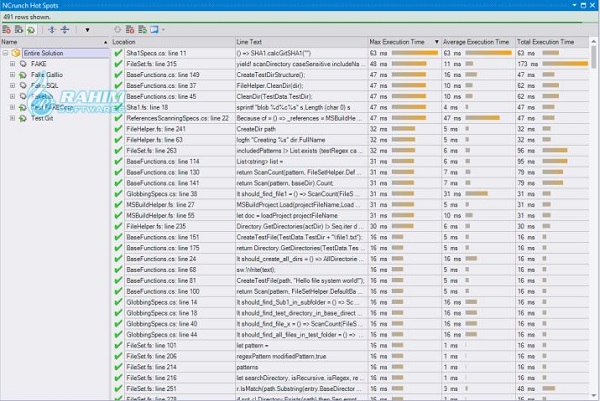
Task: Open the black triangle toolbar dropdown
Action: 87,30
